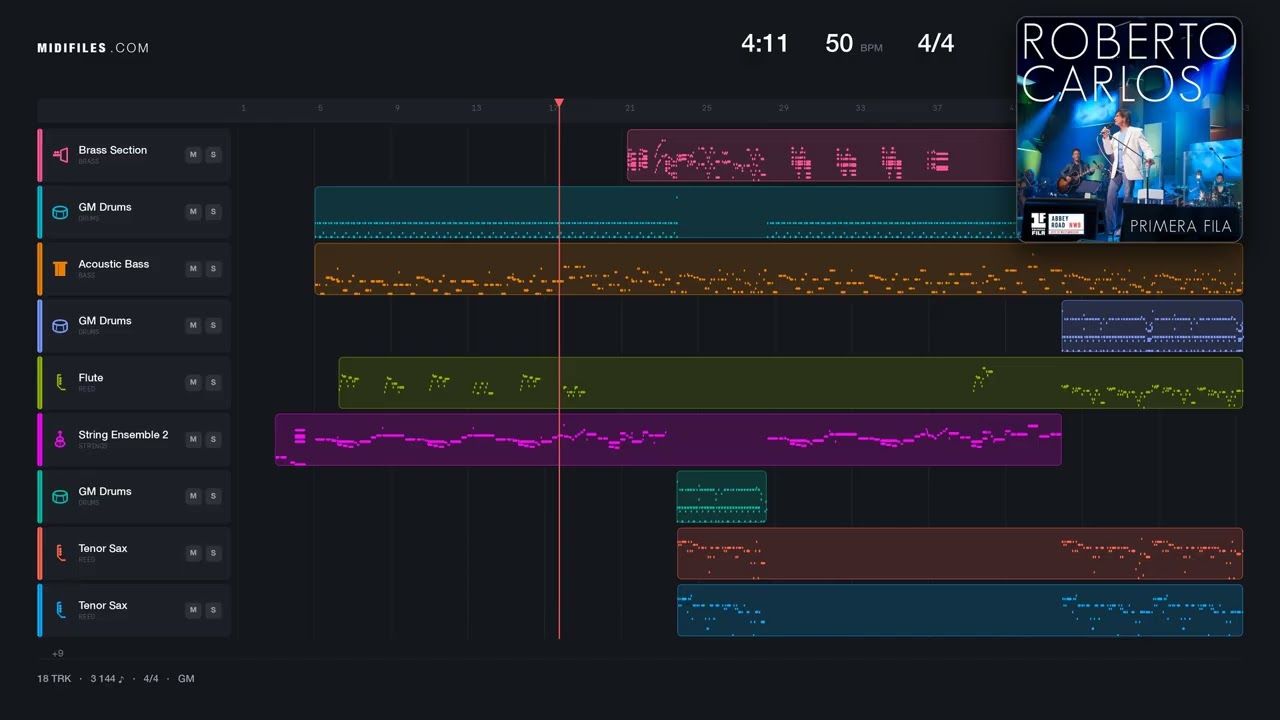The width and height of the screenshot is (1280, 720).
Task: Select the olive Flute clip
Action: click(x=791, y=383)
